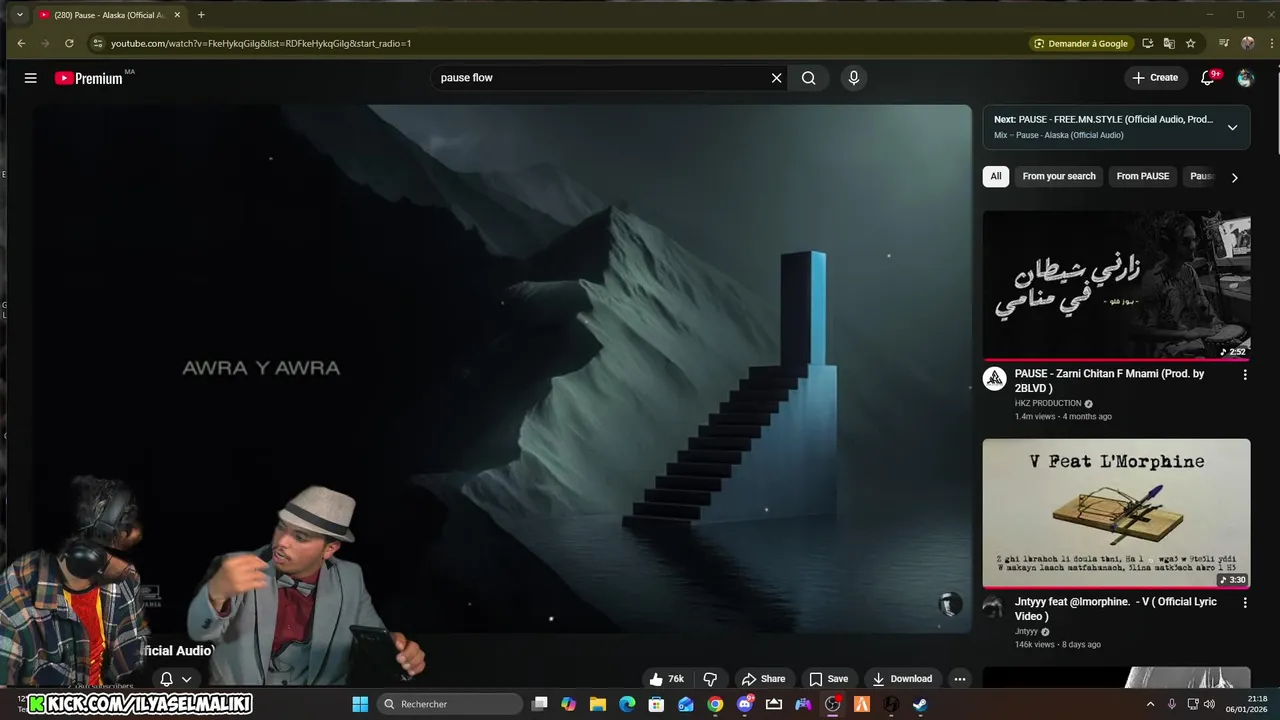Select the From your search chip

[1059, 176]
